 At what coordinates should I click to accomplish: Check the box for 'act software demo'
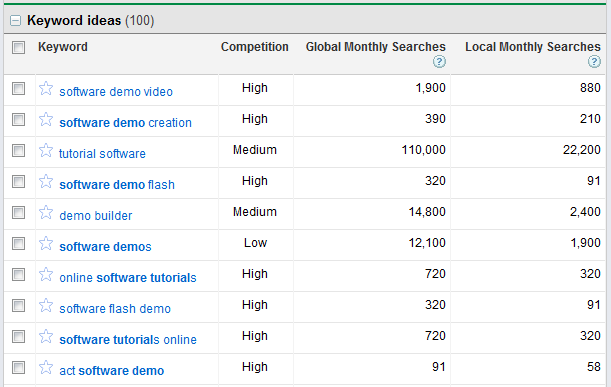pyautogui.click(x=18, y=367)
